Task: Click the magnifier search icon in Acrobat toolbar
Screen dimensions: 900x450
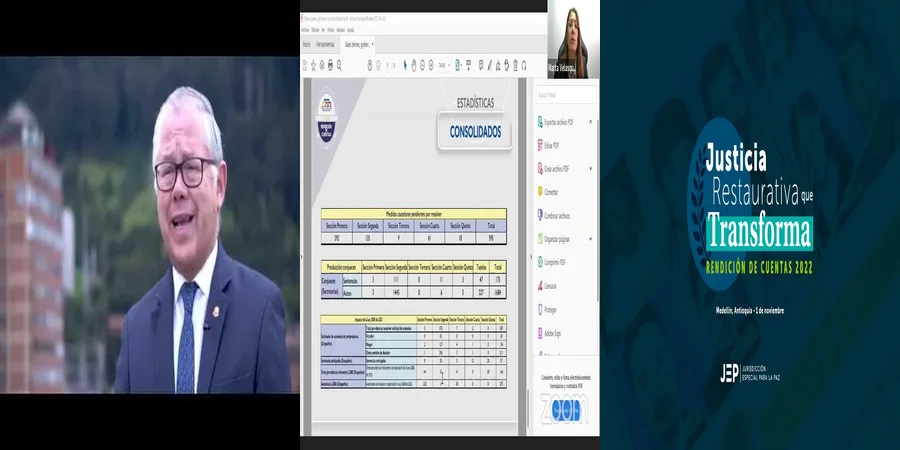Action: 339,65
